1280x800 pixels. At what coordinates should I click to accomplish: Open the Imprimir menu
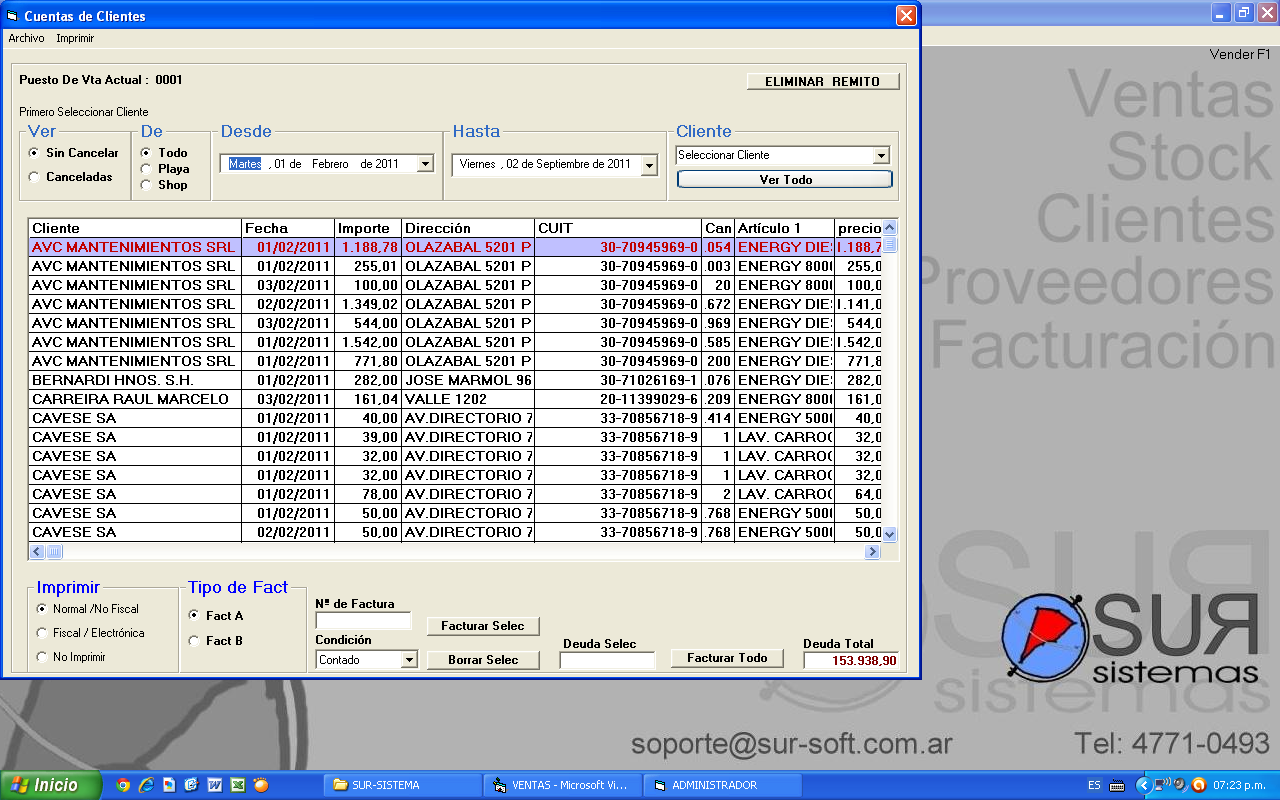point(75,38)
